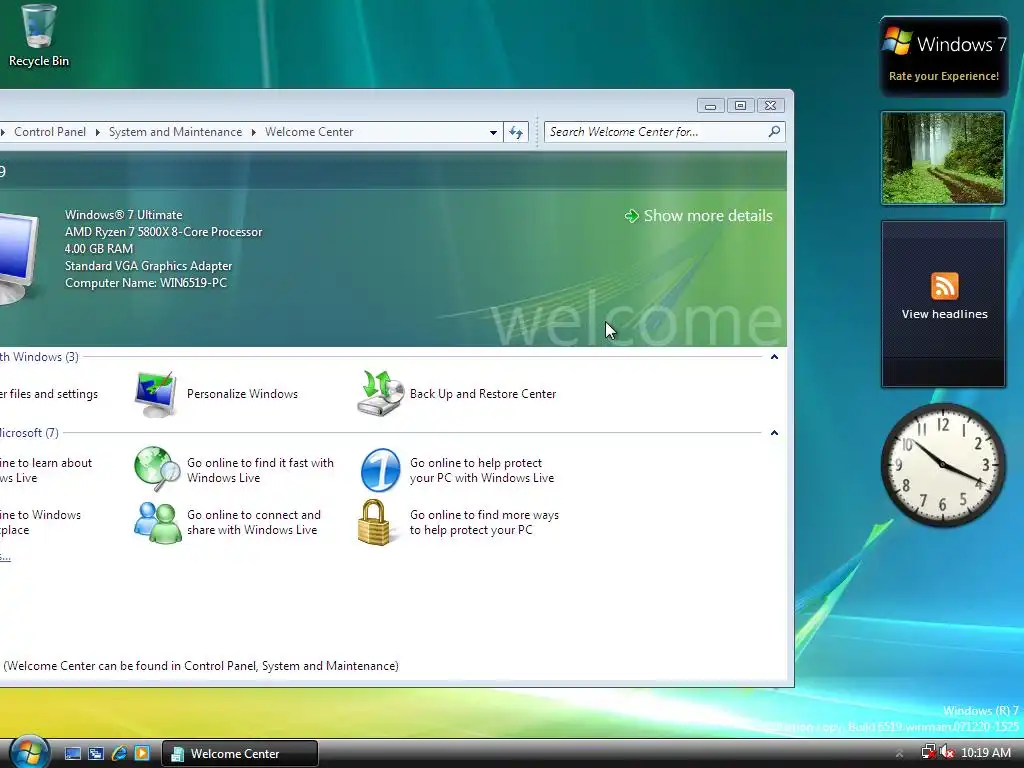Maximize the Welcome Center window

pyautogui.click(x=740, y=106)
